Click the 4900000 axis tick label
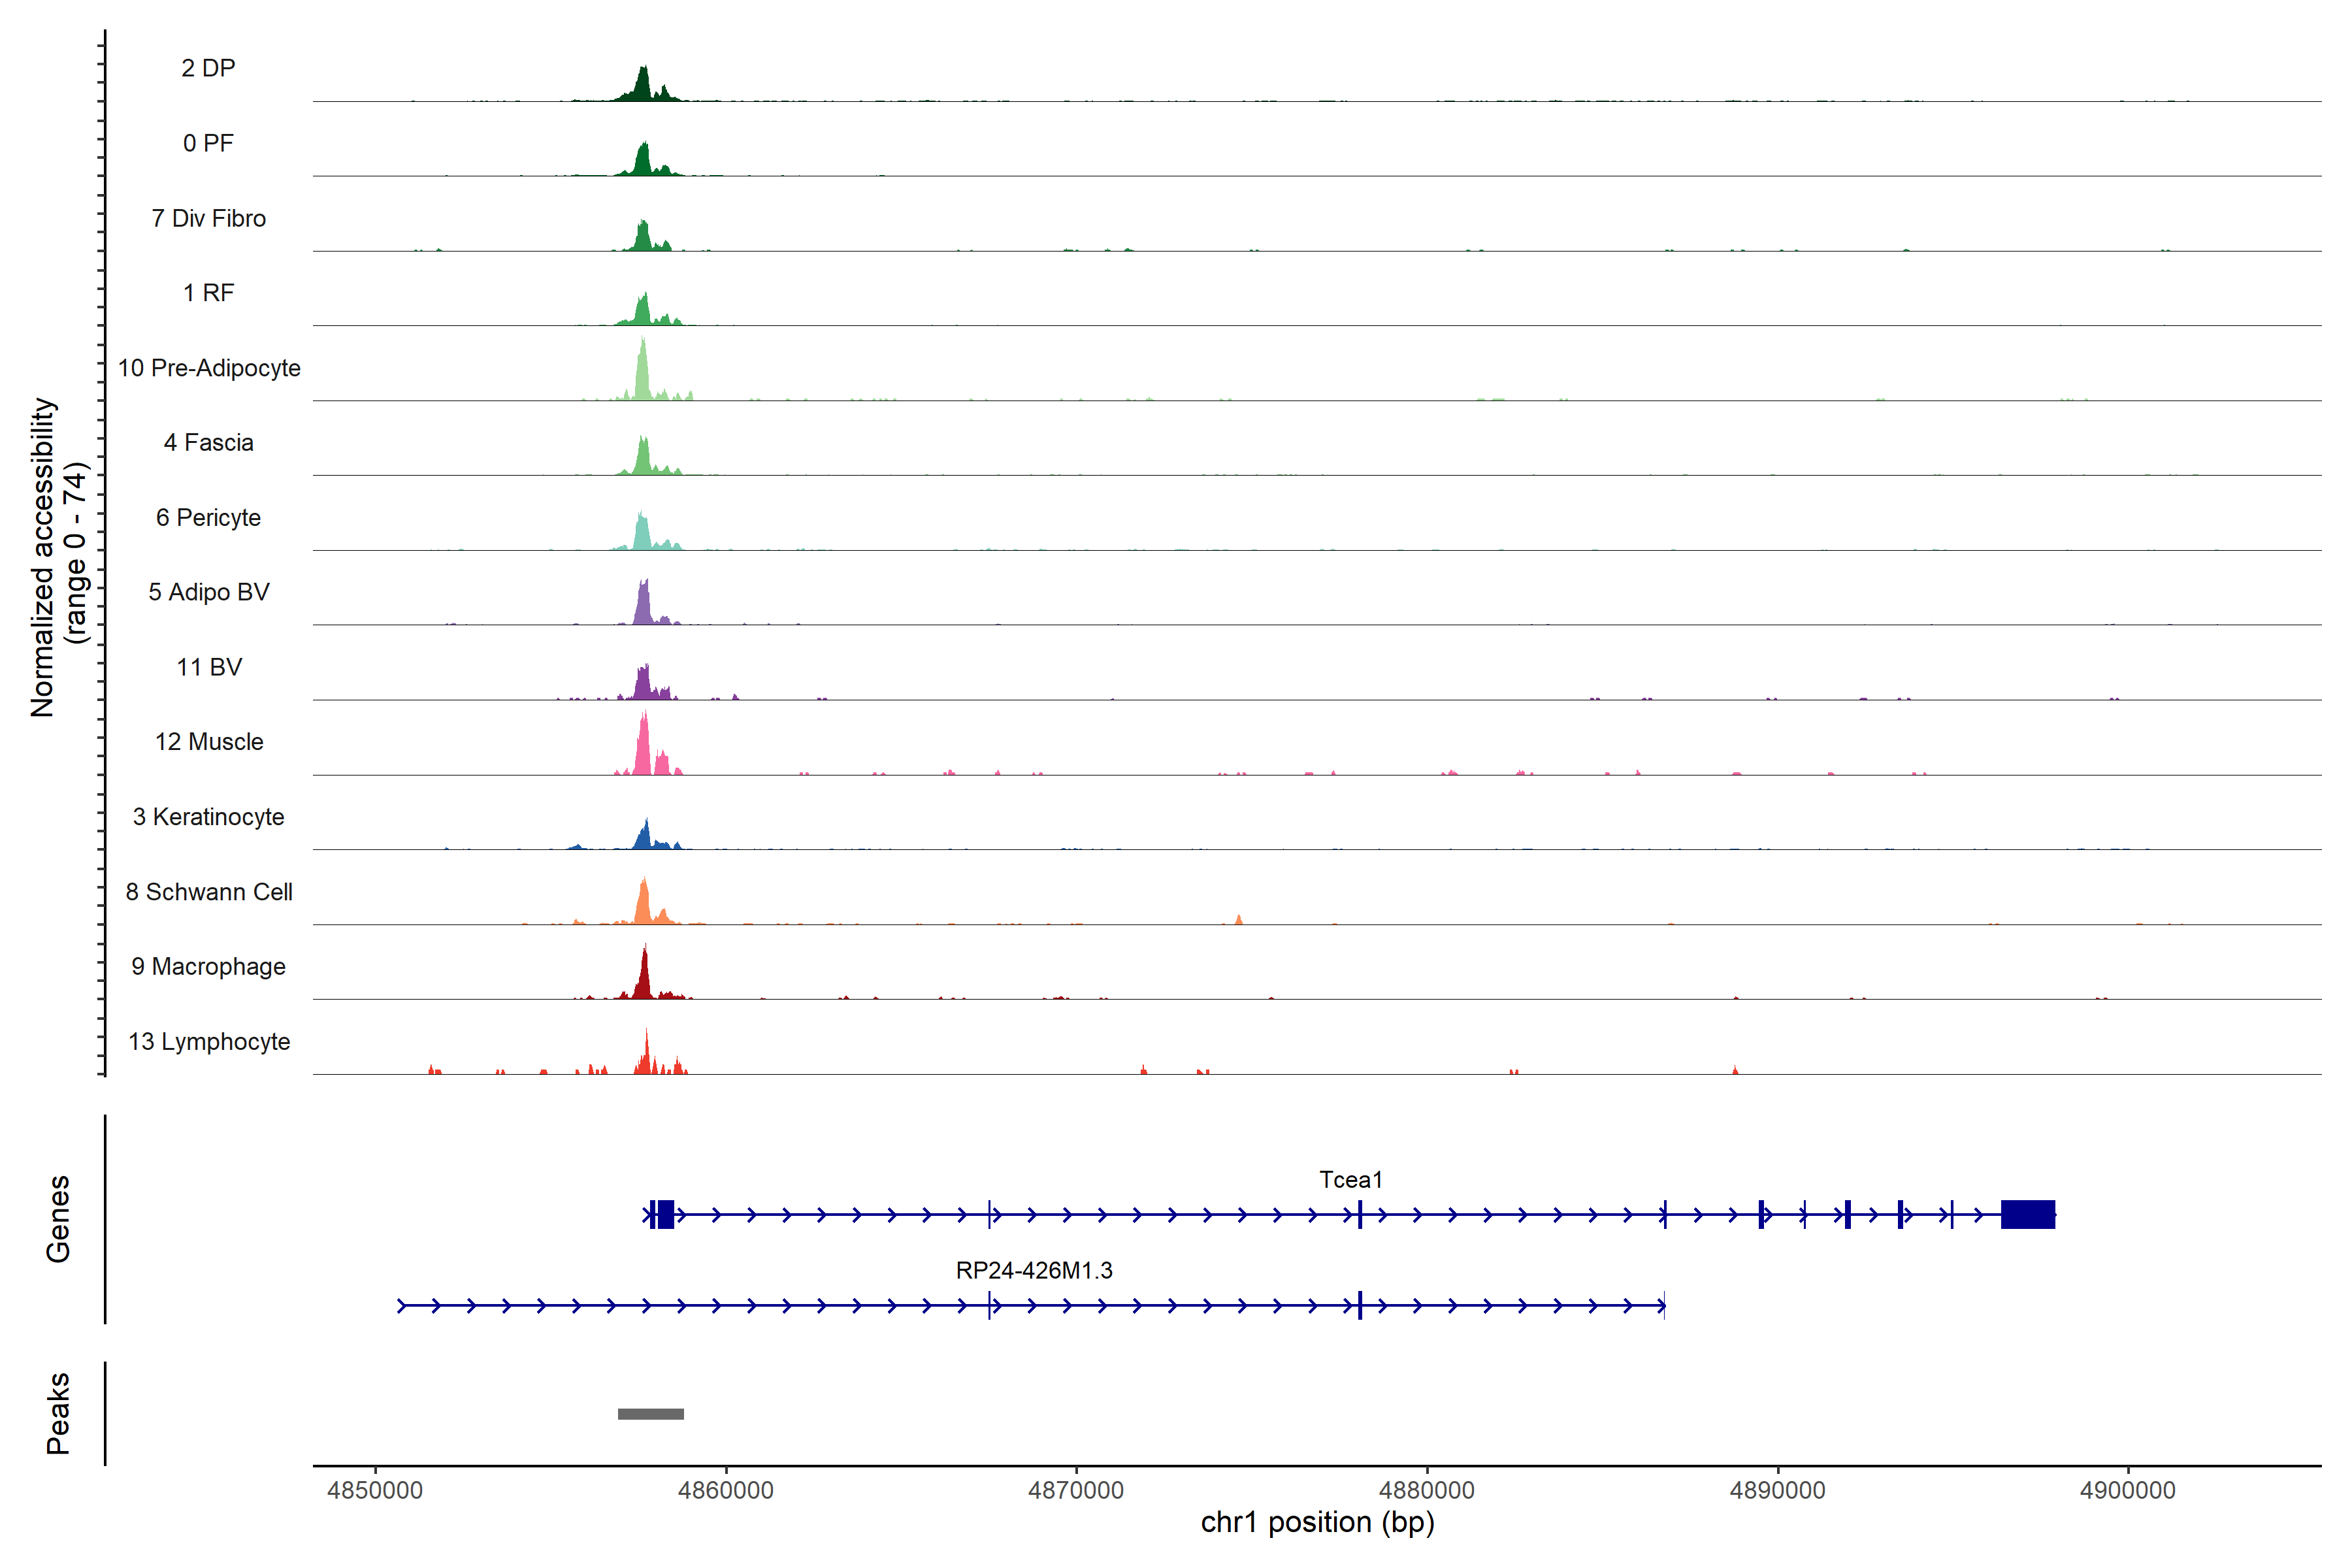2352x1568 pixels. (x=2127, y=1490)
